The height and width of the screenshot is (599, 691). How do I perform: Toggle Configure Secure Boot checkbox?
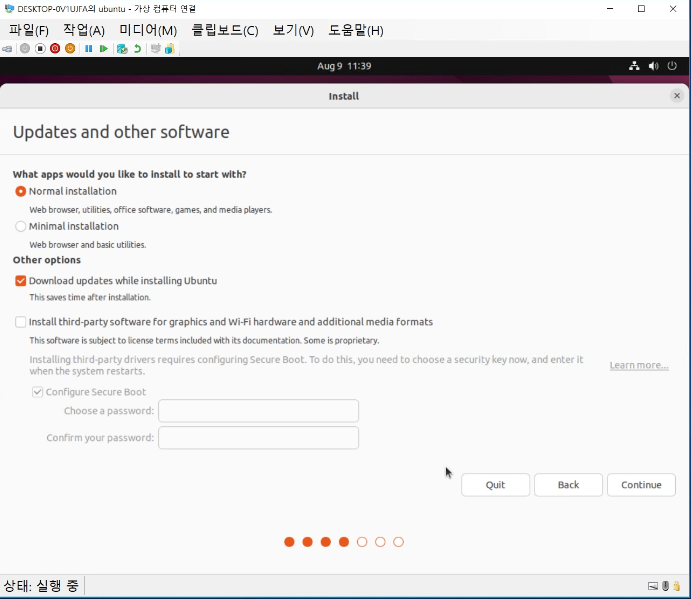(x=37, y=392)
